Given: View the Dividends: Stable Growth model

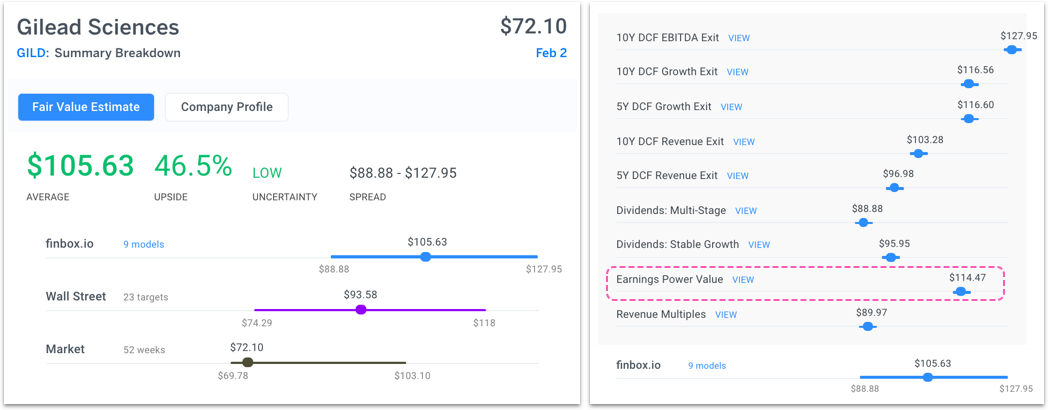Looking at the screenshot, I should point(759,245).
